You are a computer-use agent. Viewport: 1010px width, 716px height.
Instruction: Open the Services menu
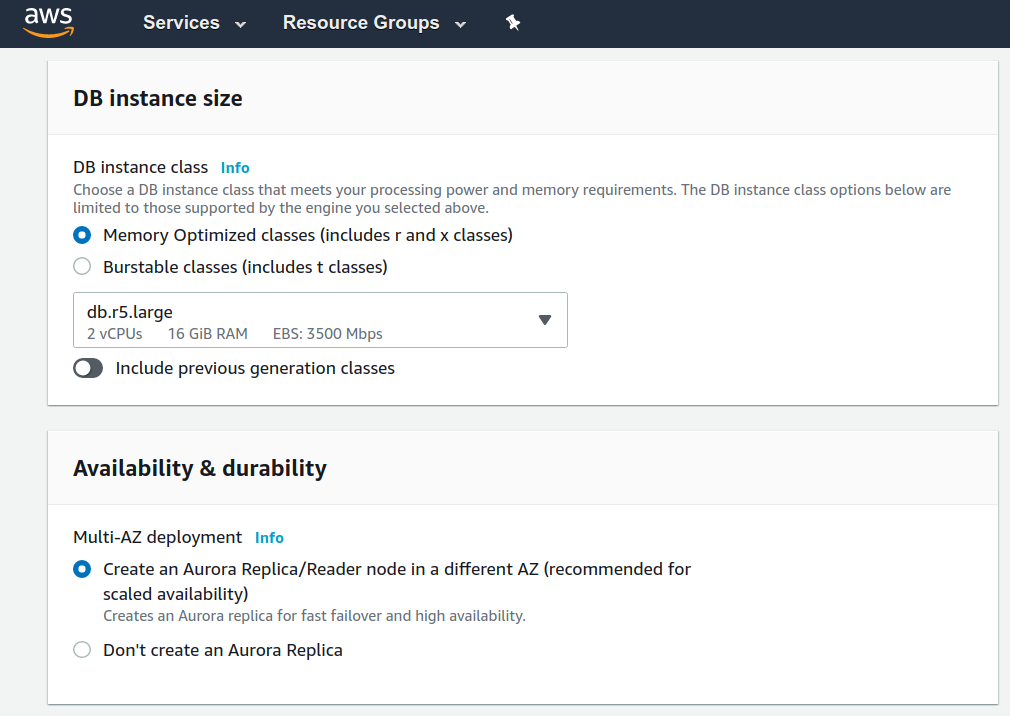pyautogui.click(x=195, y=23)
